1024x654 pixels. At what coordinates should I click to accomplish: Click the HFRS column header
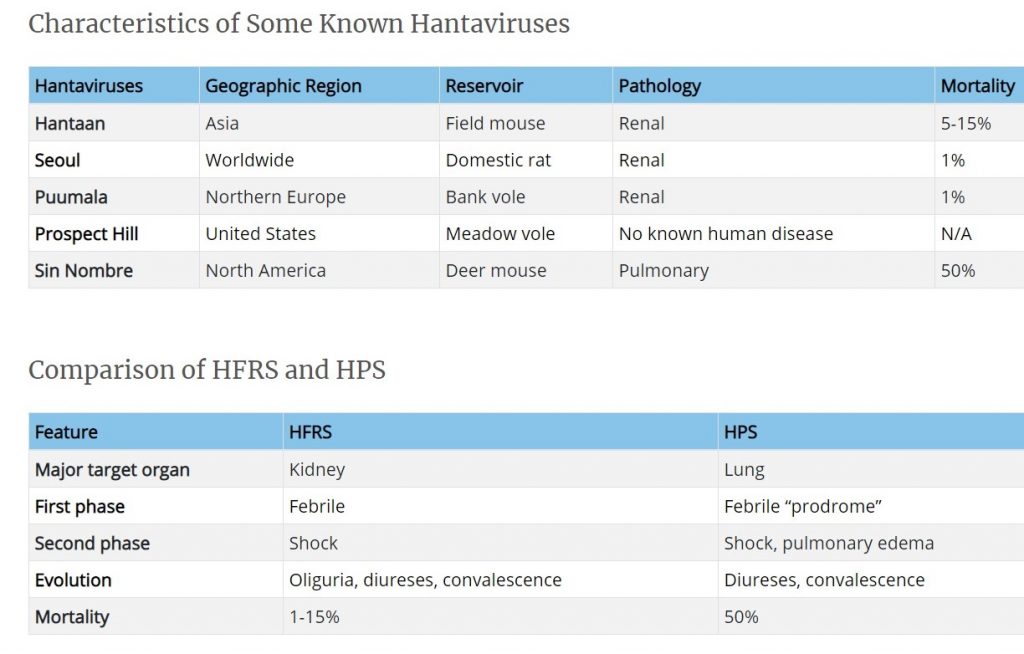click(310, 433)
